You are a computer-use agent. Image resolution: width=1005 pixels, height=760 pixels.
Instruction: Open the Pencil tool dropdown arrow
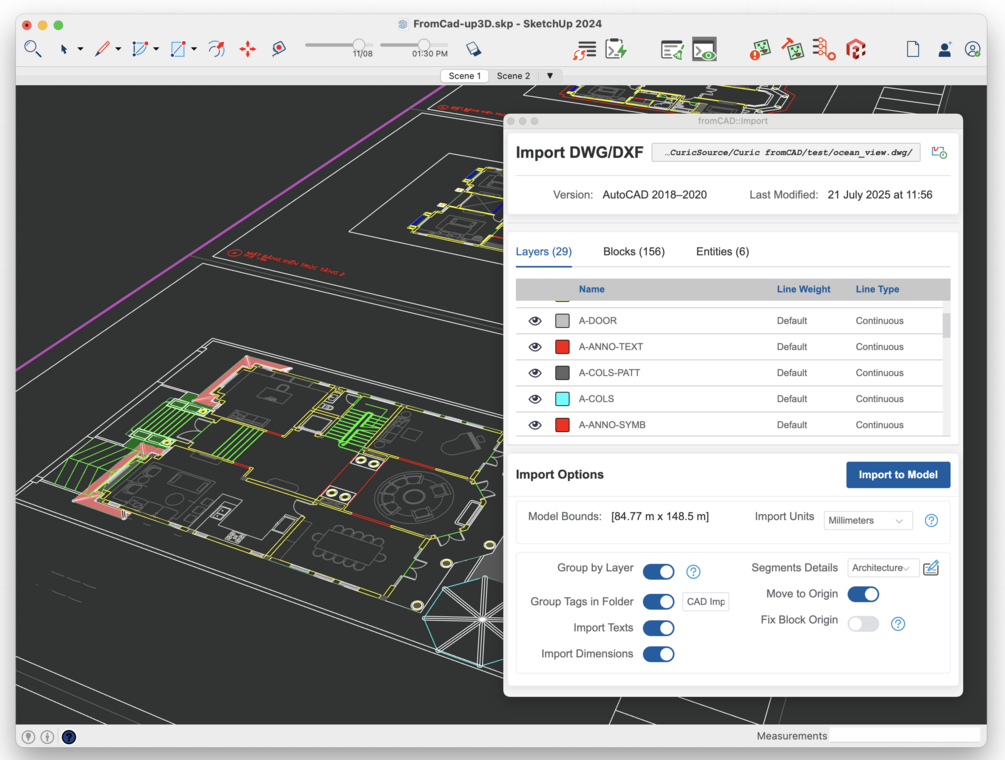118,49
